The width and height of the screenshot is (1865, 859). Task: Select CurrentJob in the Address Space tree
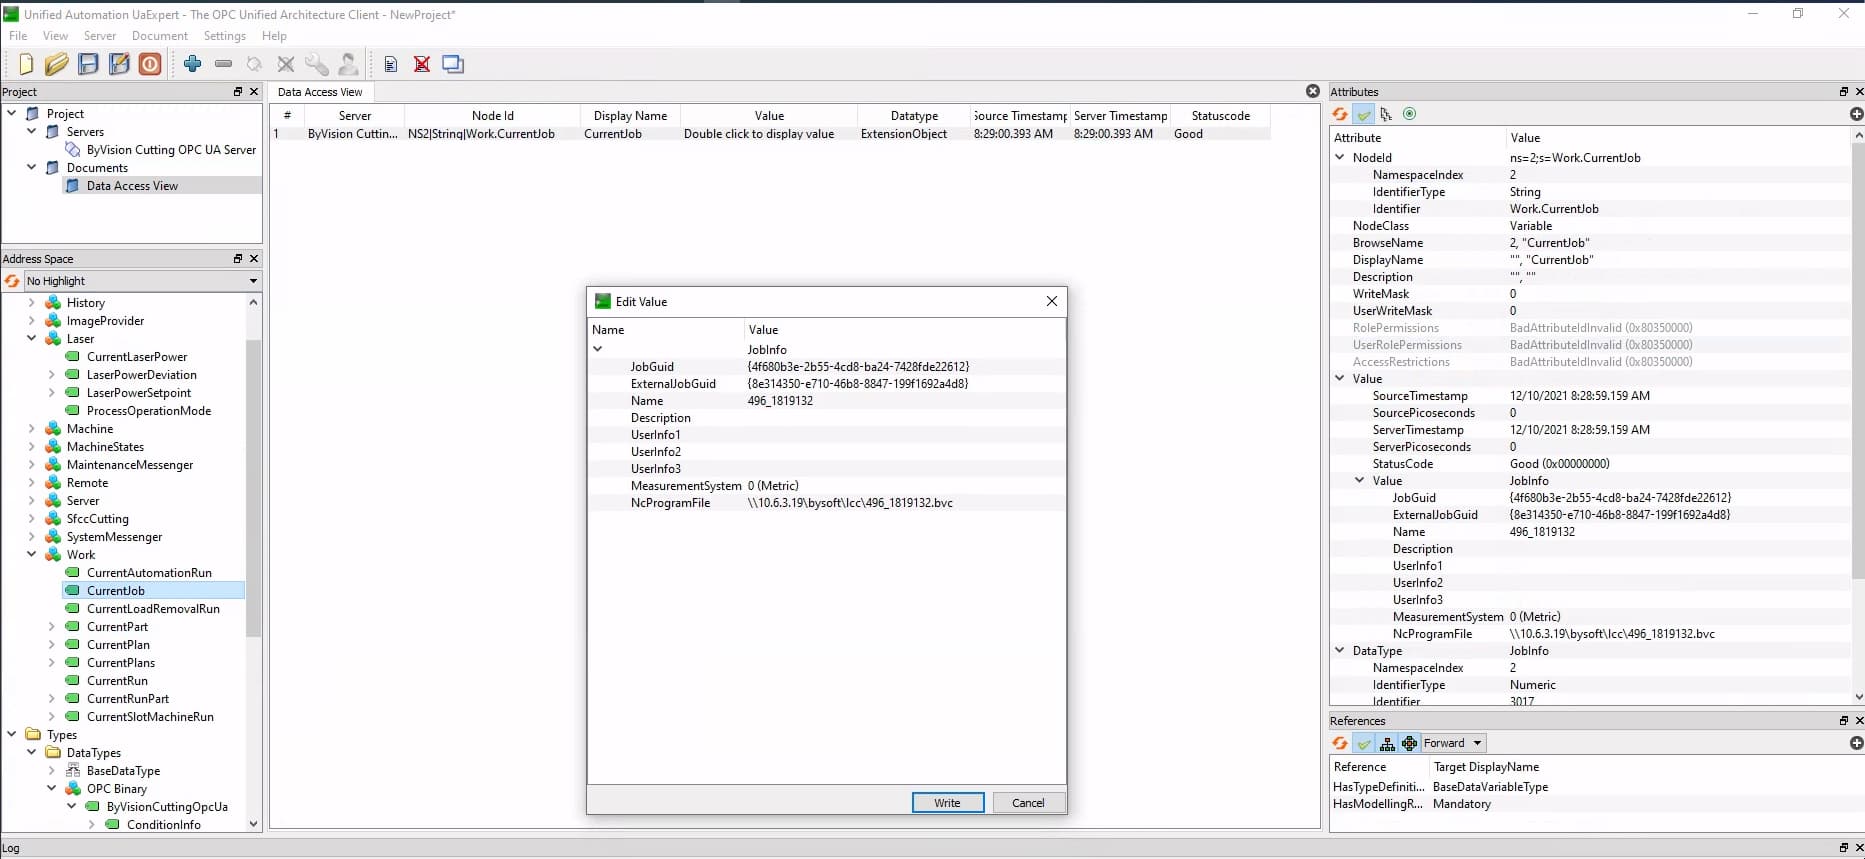116,591
